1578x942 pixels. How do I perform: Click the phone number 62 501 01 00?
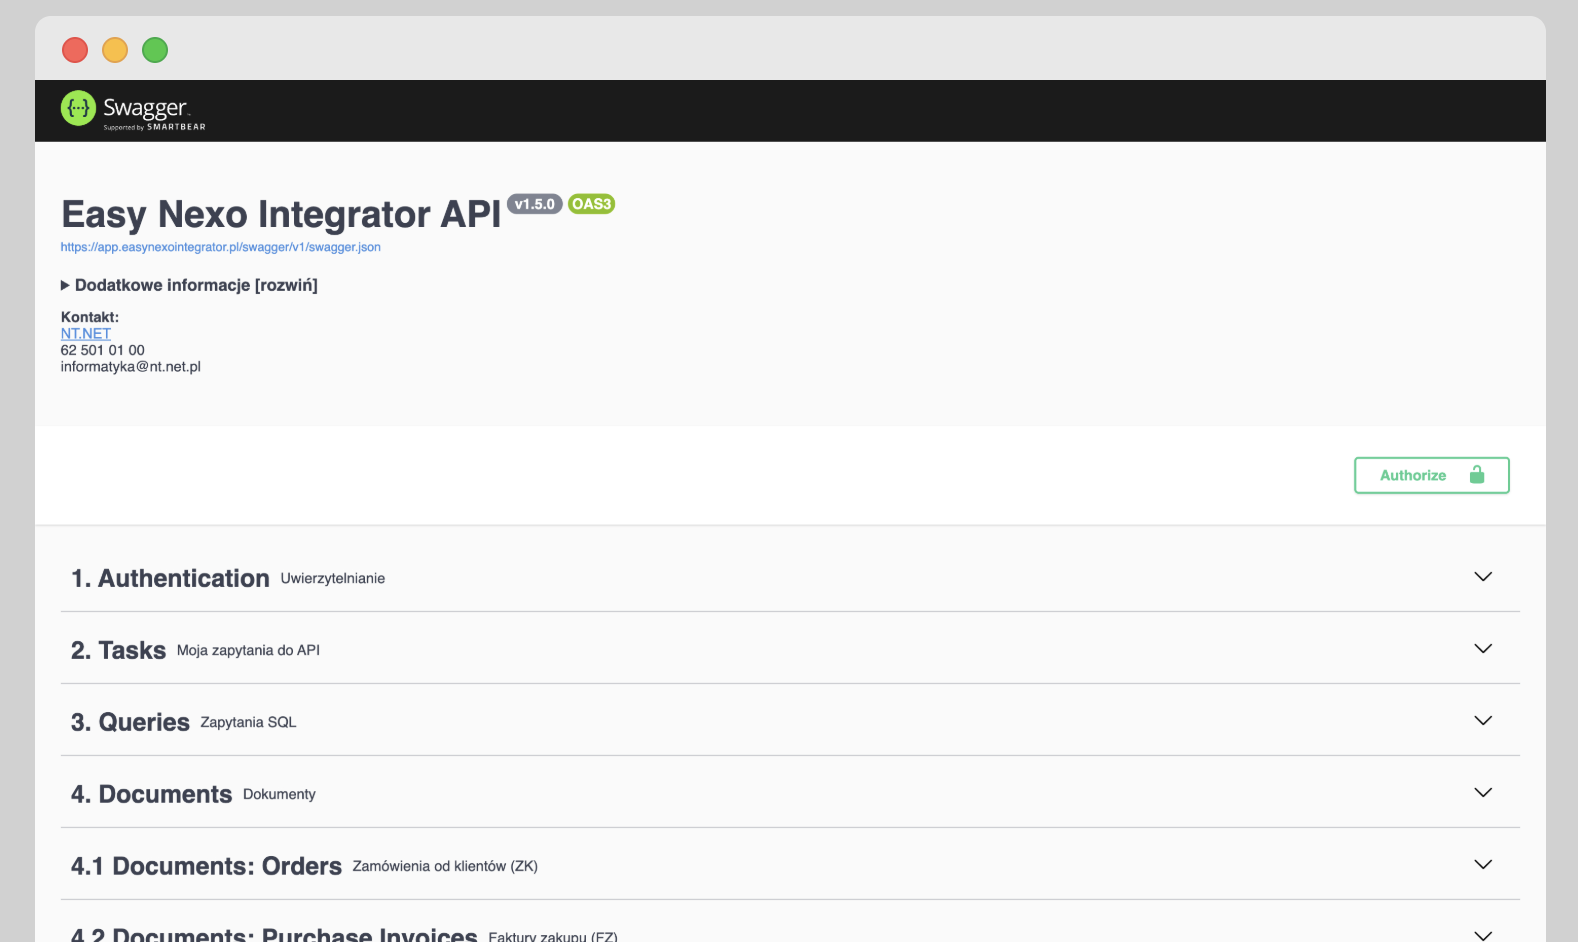(x=102, y=350)
